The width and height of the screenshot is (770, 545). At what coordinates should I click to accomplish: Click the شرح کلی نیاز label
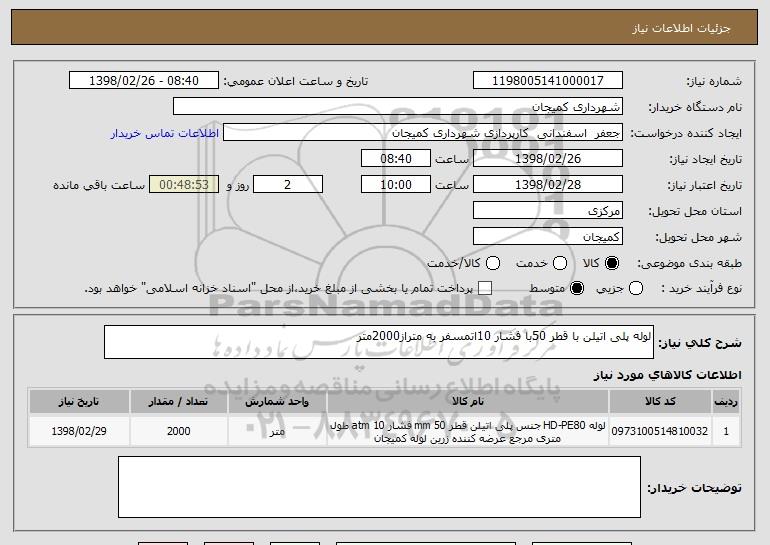[700, 343]
